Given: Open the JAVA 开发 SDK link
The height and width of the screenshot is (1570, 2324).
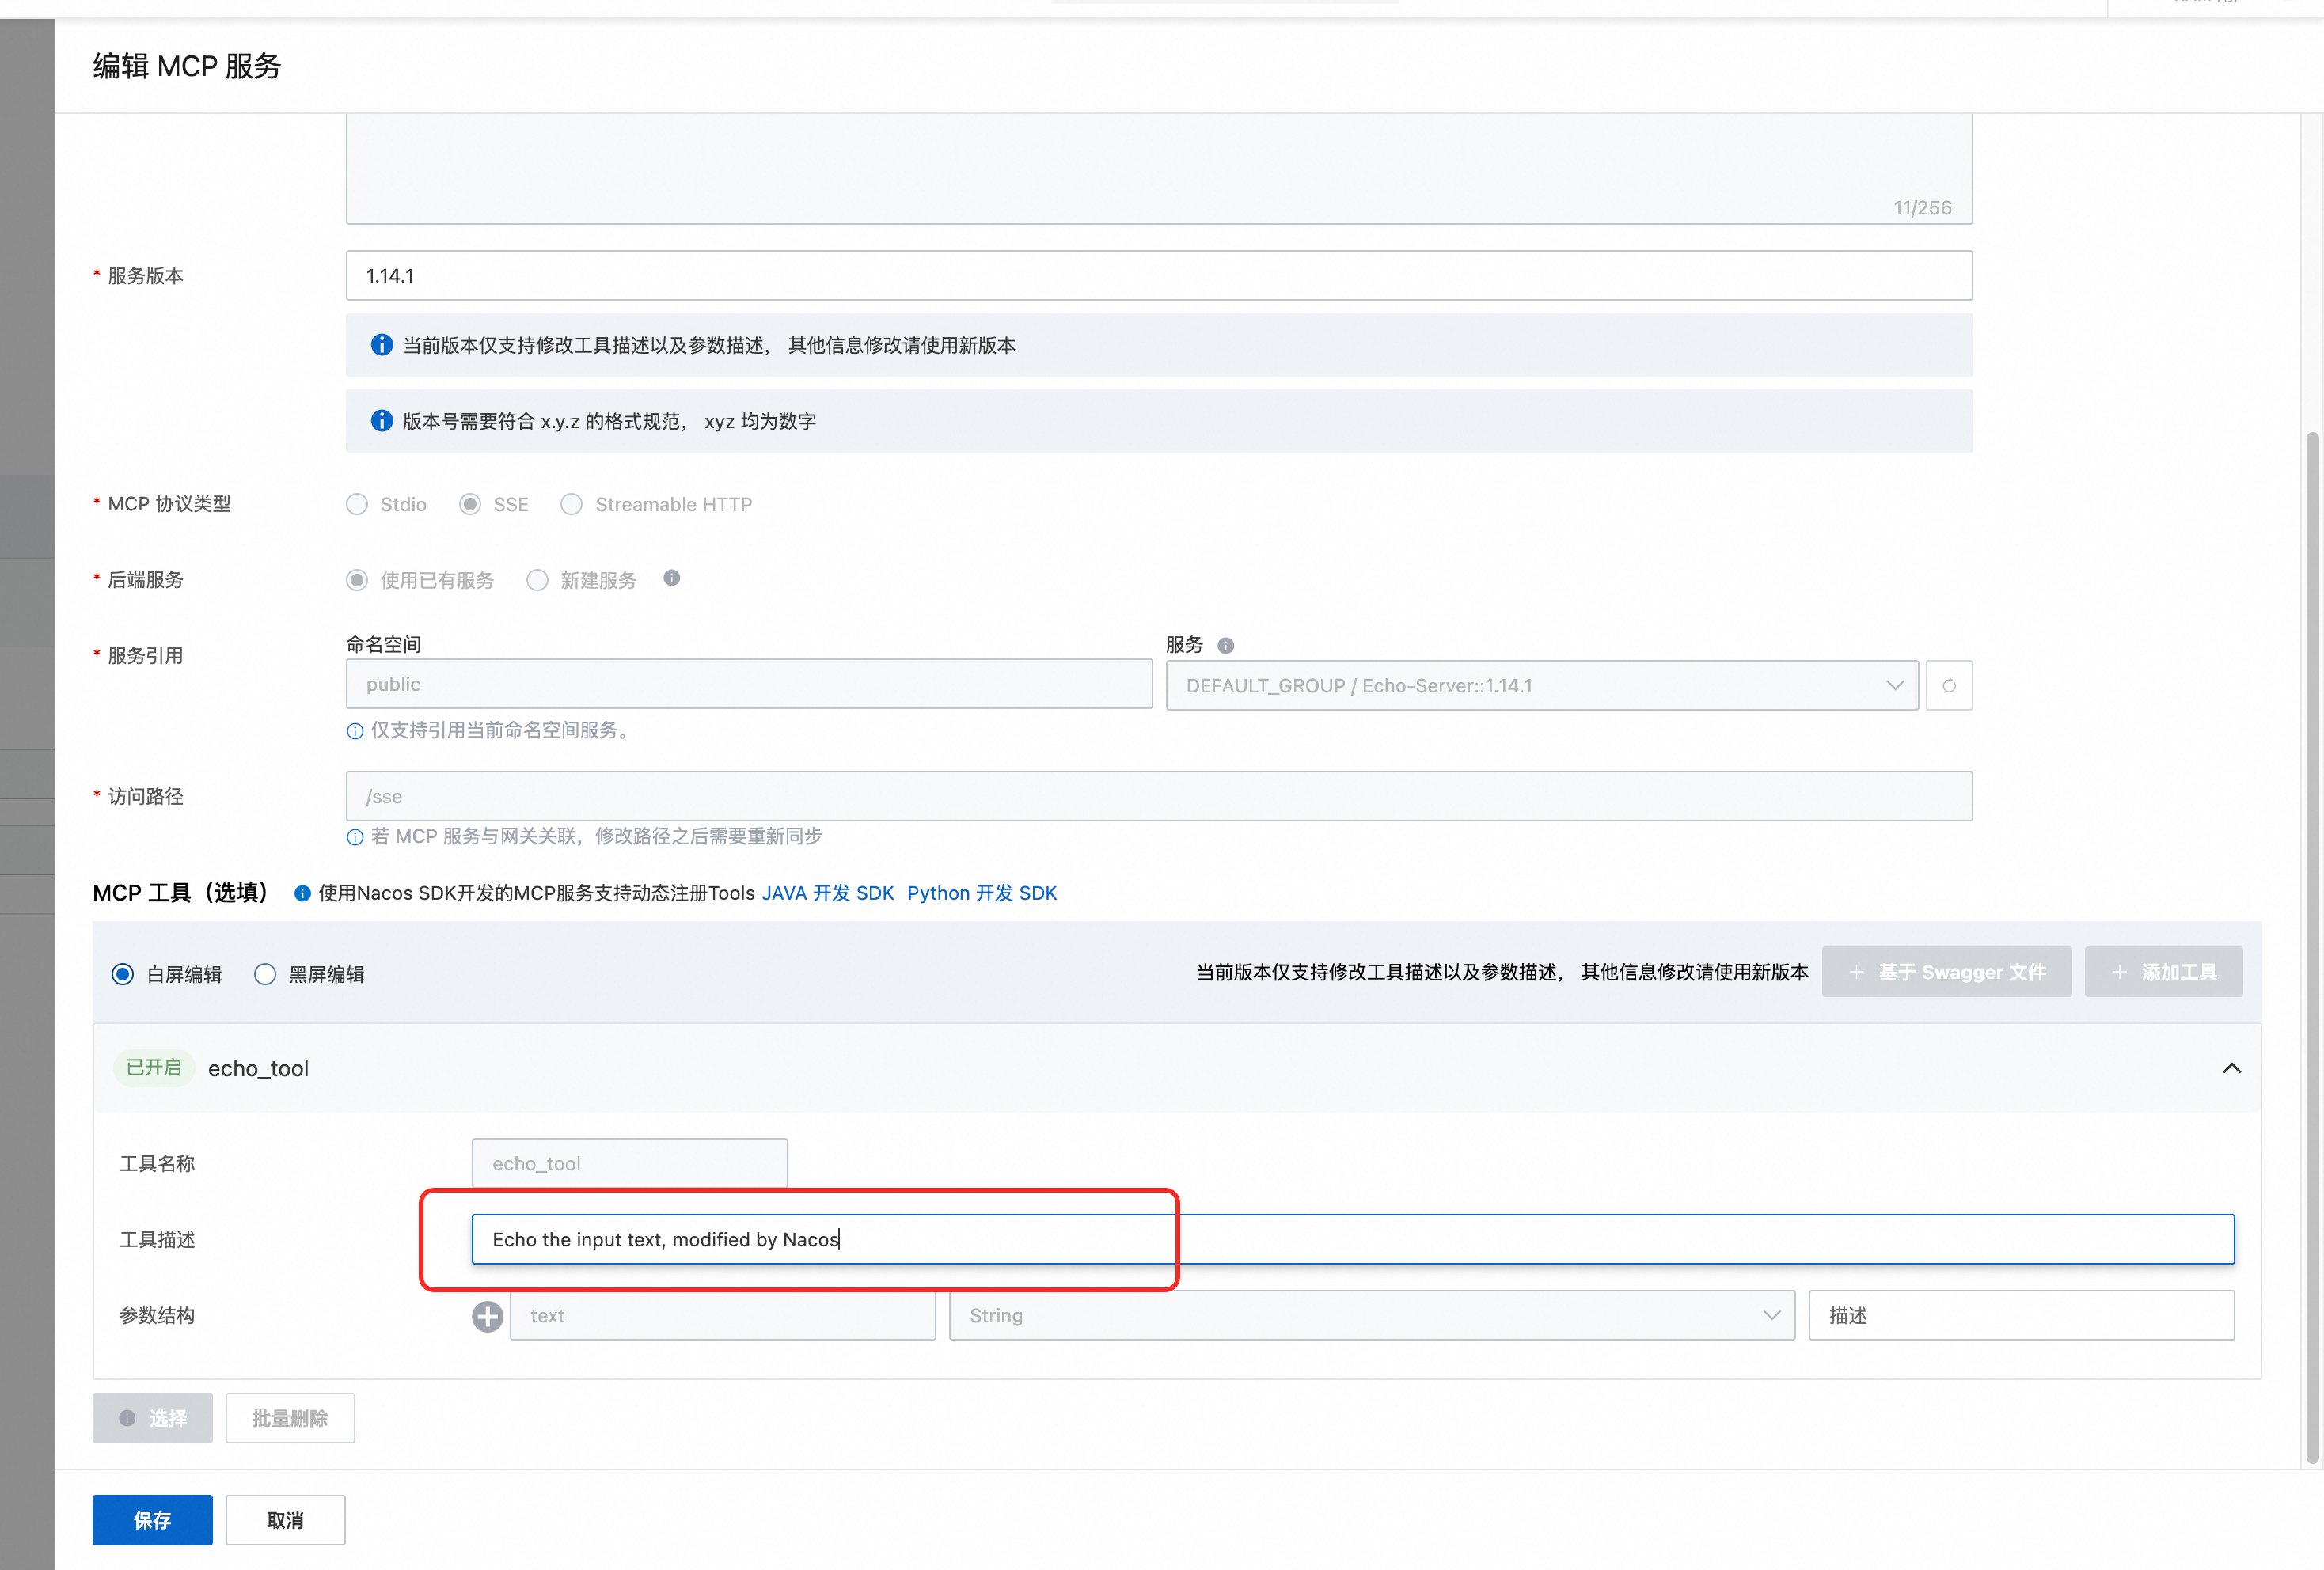Looking at the screenshot, I should 827,893.
